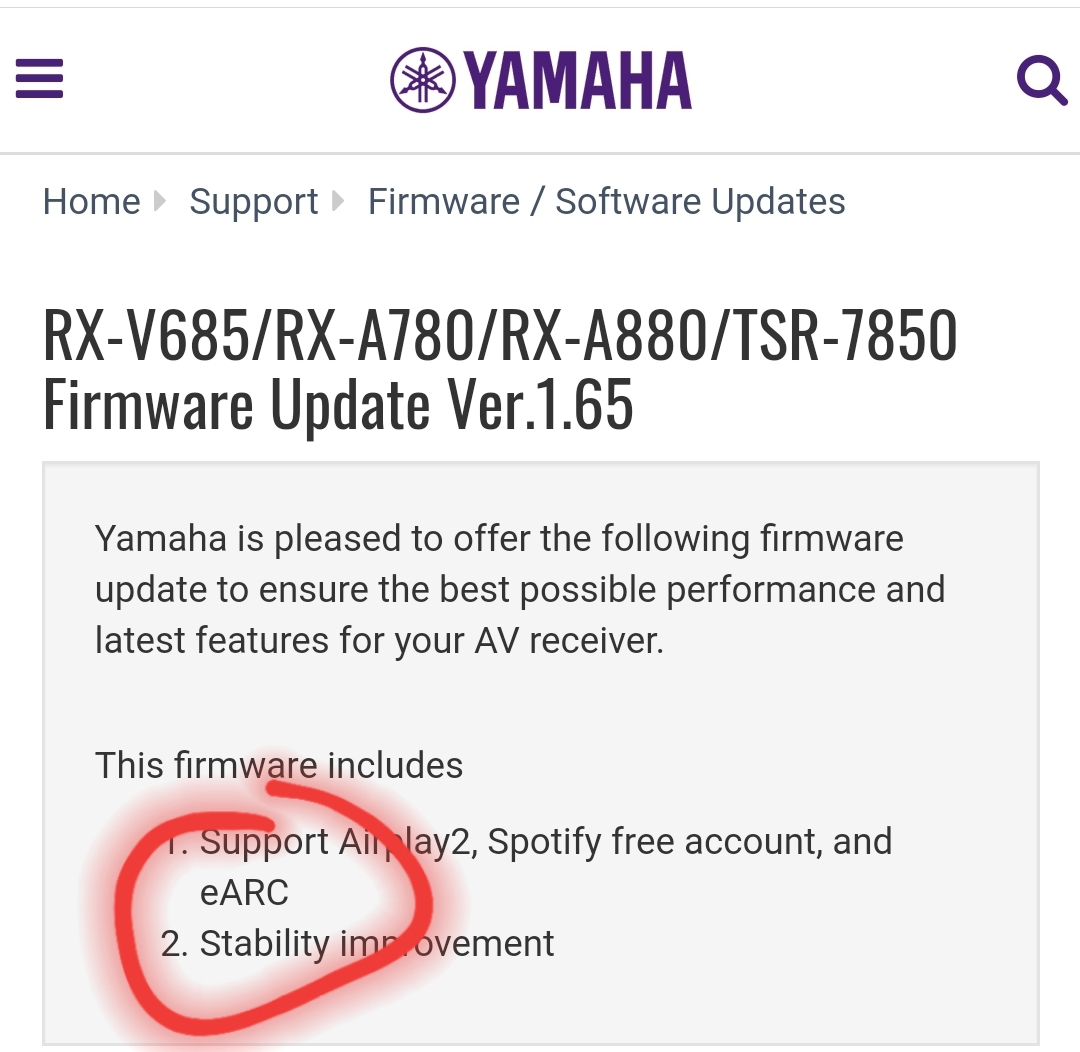Open site search with magnifier icon
The height and width of the screenshot is (1052, 1080).
tap(1041, 80)
